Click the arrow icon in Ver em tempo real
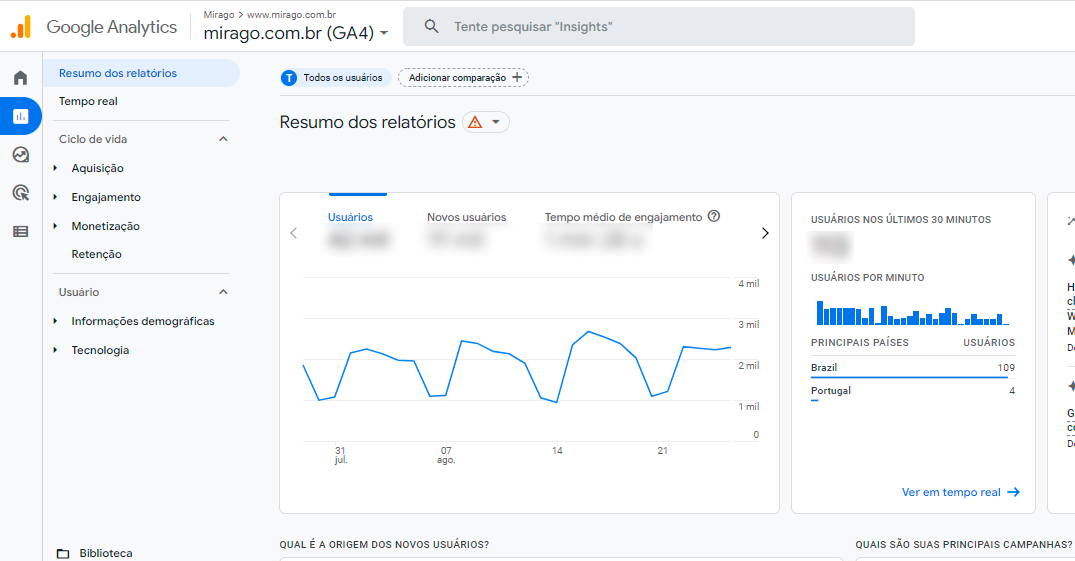1075x561 pixels. pos(1013,492)
